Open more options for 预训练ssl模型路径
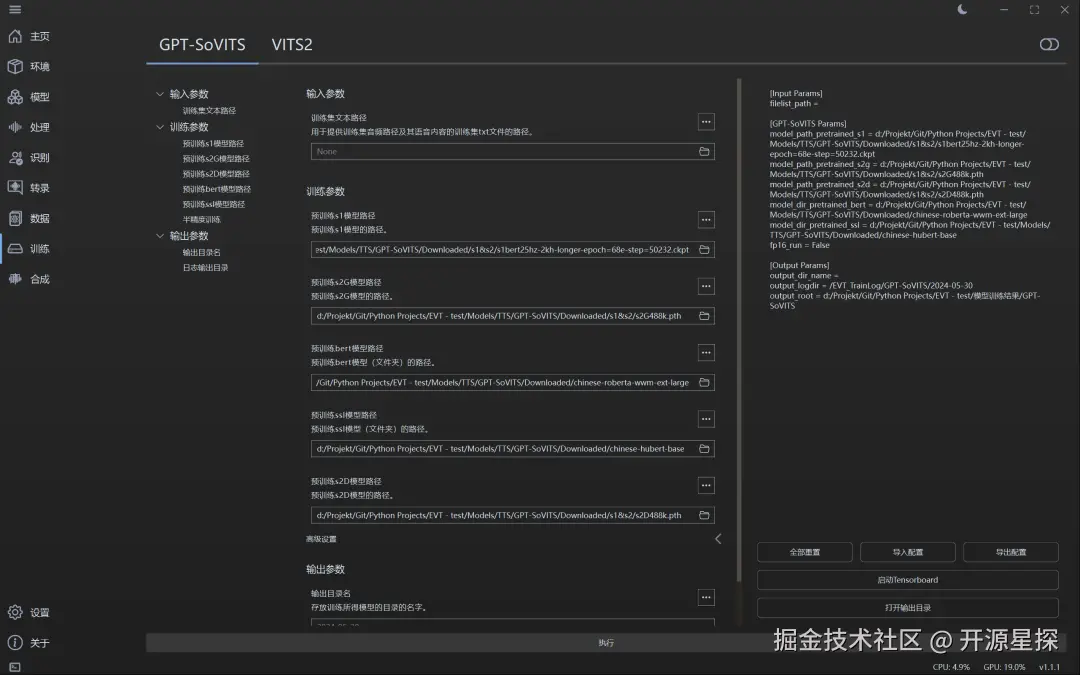This screenshot has height=675, width=1080. [706, 419]
